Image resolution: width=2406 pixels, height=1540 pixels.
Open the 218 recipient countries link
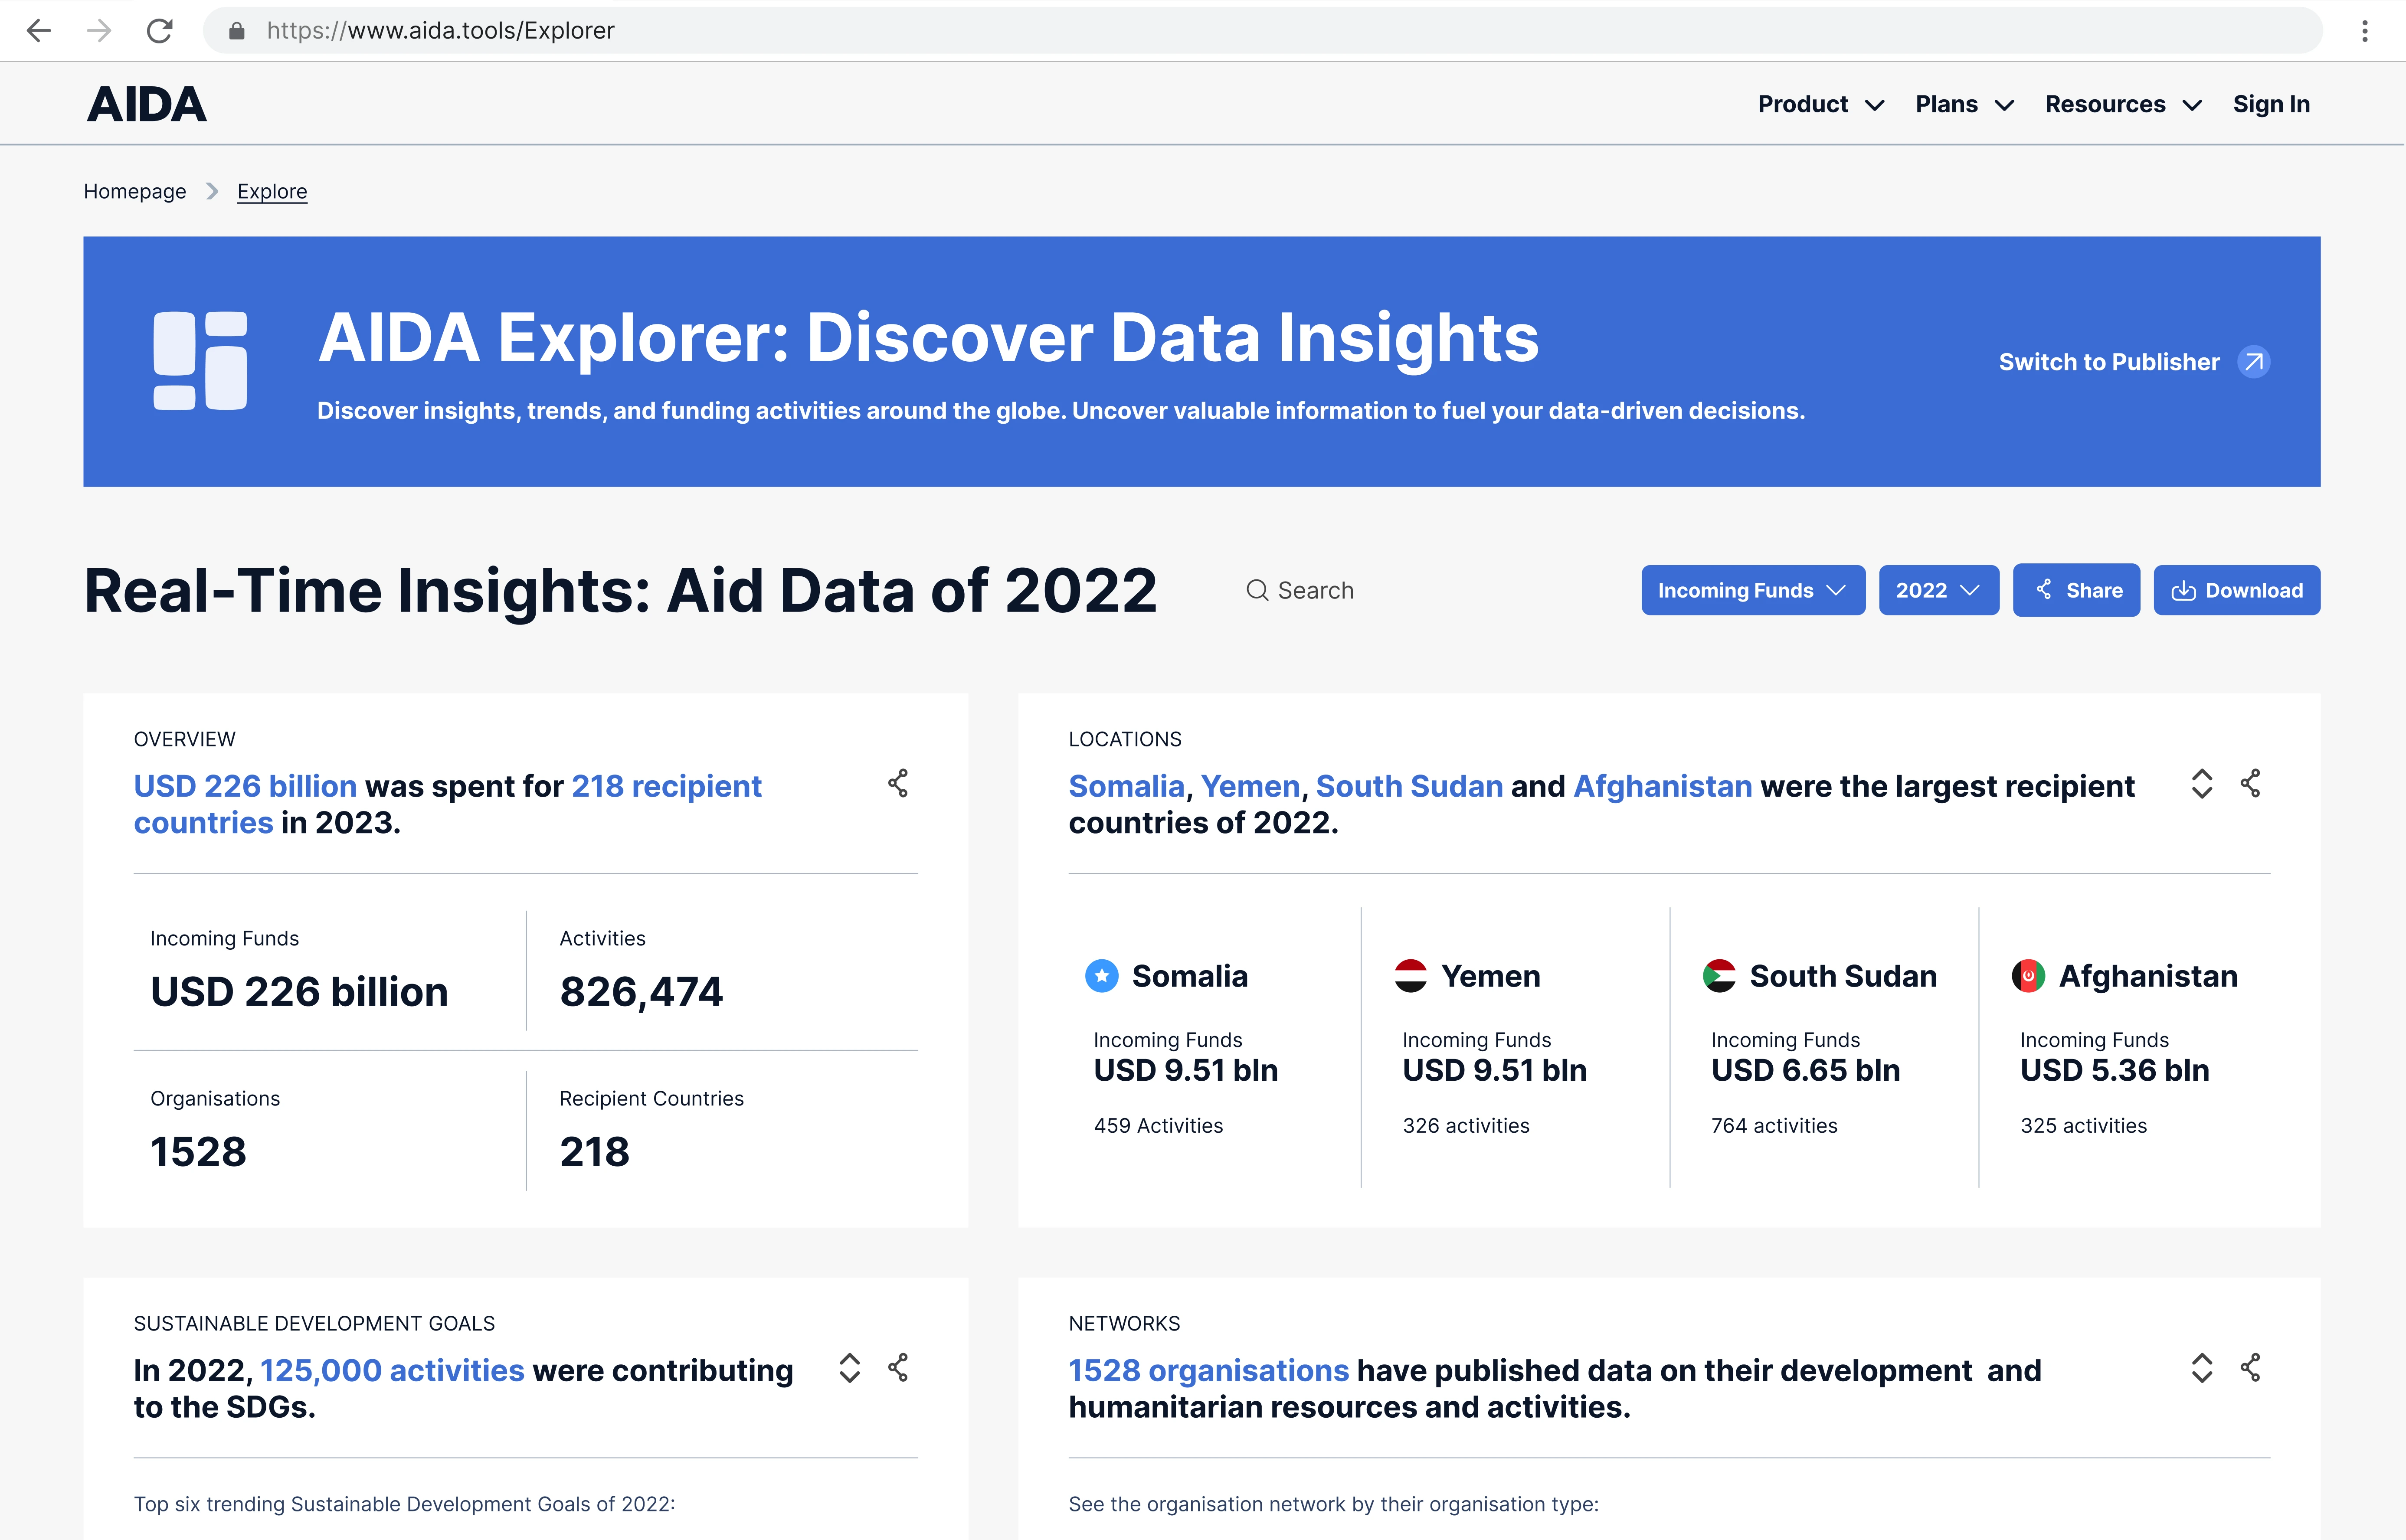pyautogui.click(x=448, y=804)
